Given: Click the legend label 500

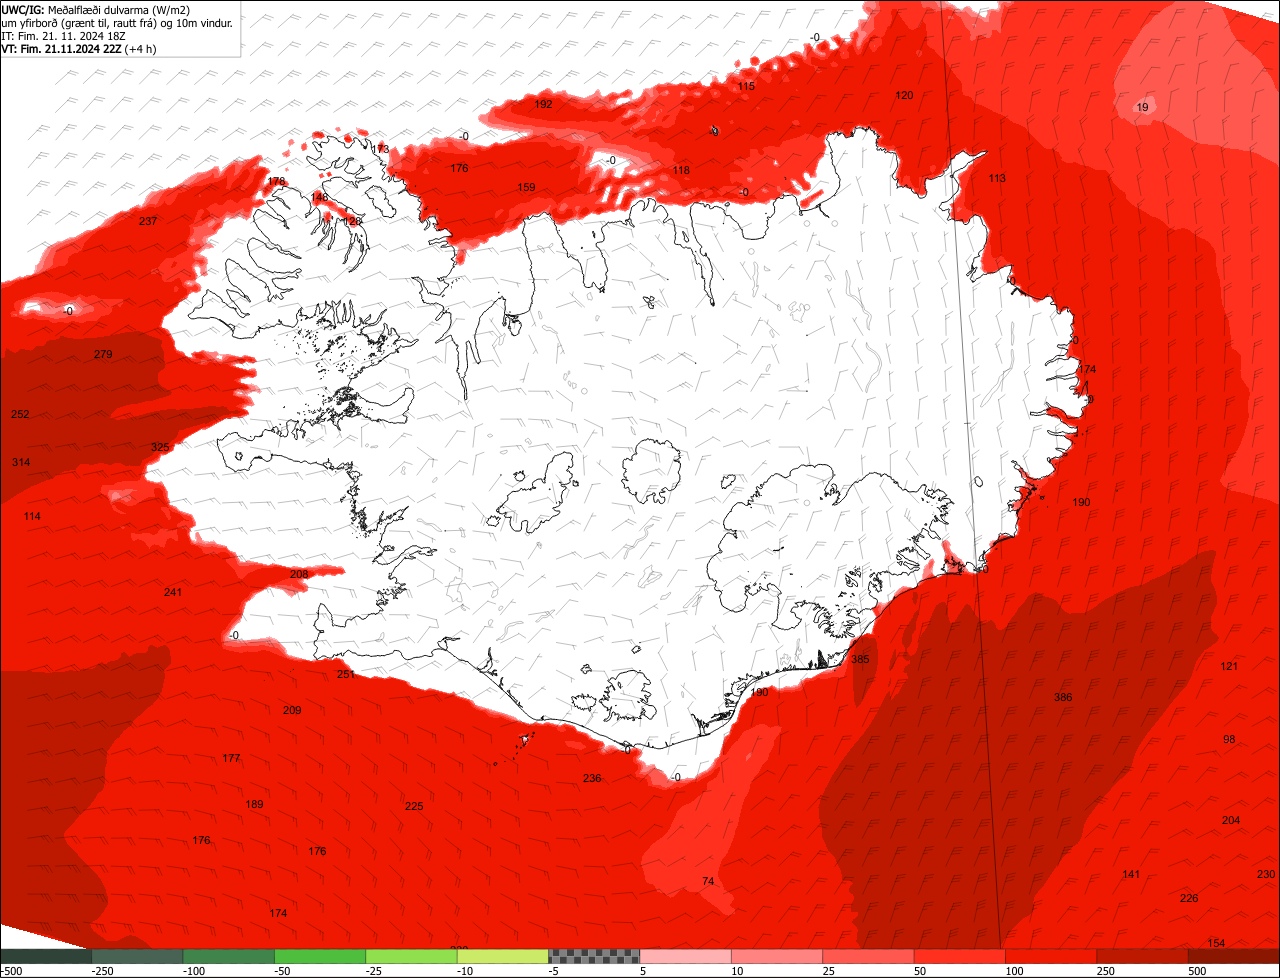Looking at the screenshot, I should [x=1197, y=971].
